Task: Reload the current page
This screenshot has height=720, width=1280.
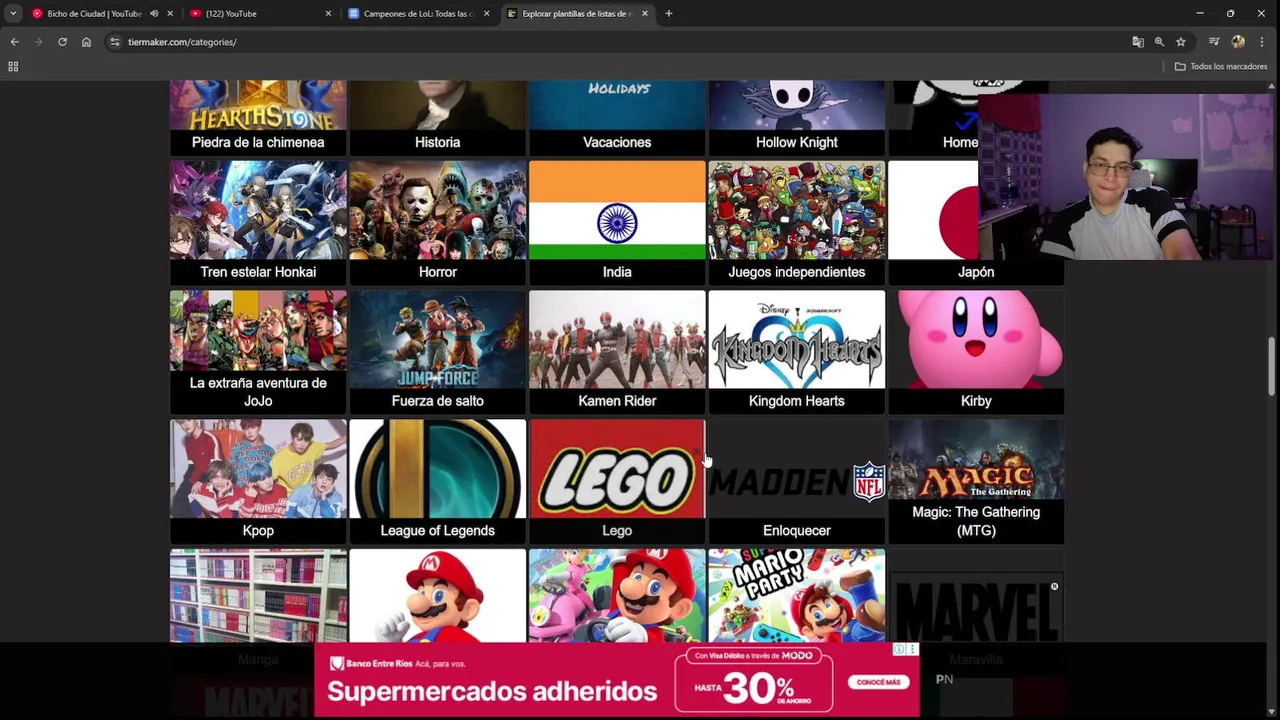Action: (62, 42)
